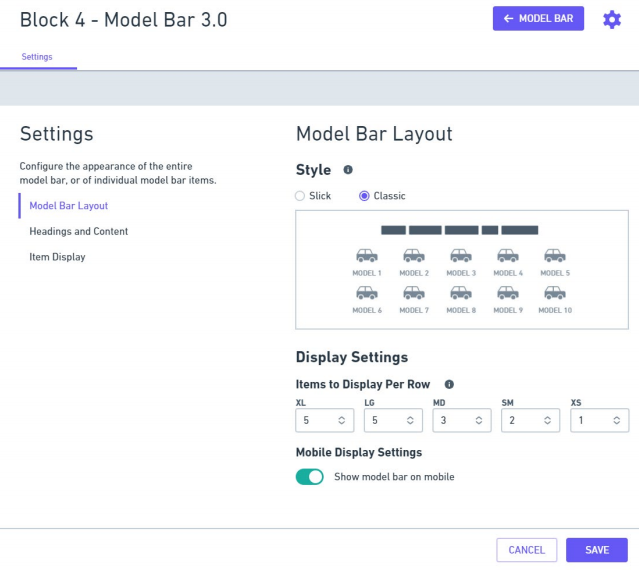639x570 pixels.
Task: Open Headings and Content section
Action: [x=78, y=231]
